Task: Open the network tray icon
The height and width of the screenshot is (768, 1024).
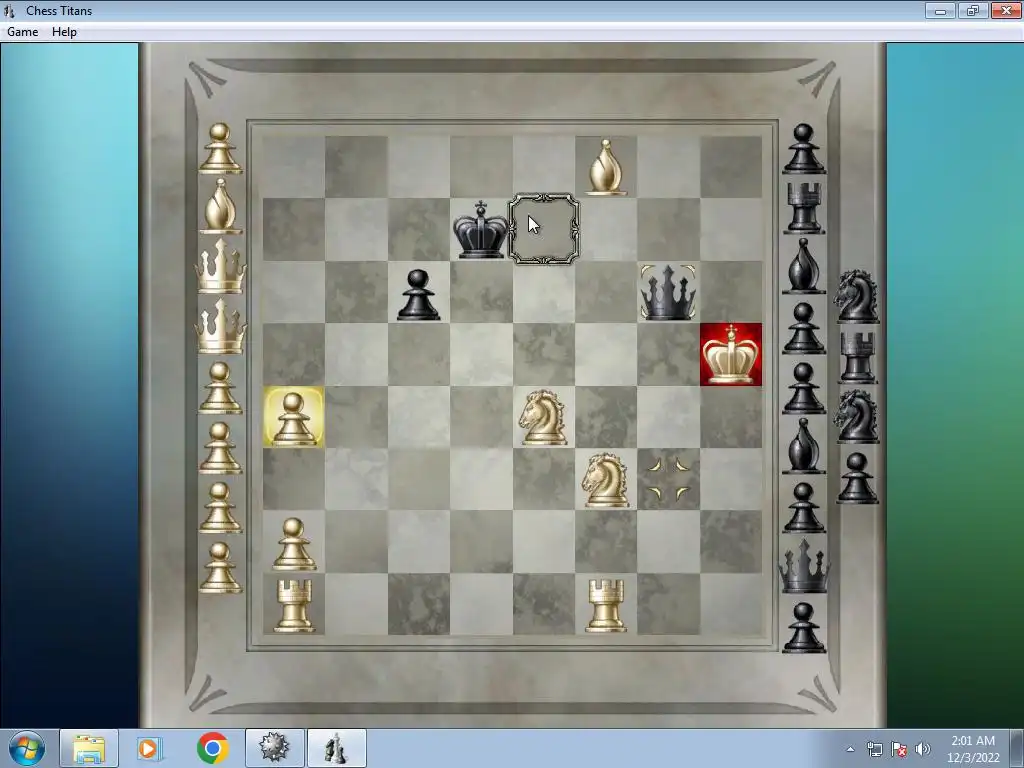Action: (x=874, y=749)
